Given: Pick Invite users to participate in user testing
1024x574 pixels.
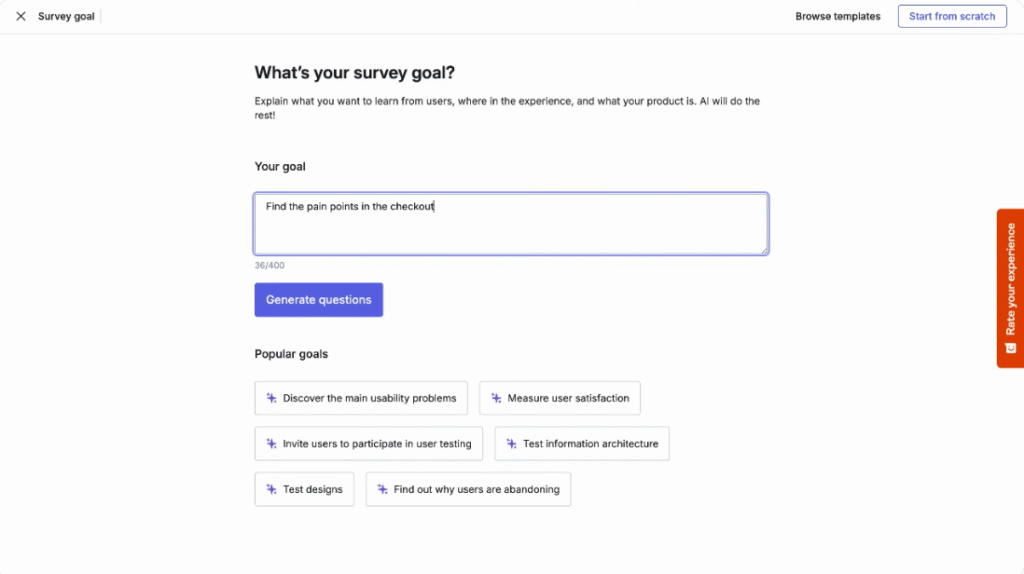Looking at the screenshot, I should (x=377, y=444).
